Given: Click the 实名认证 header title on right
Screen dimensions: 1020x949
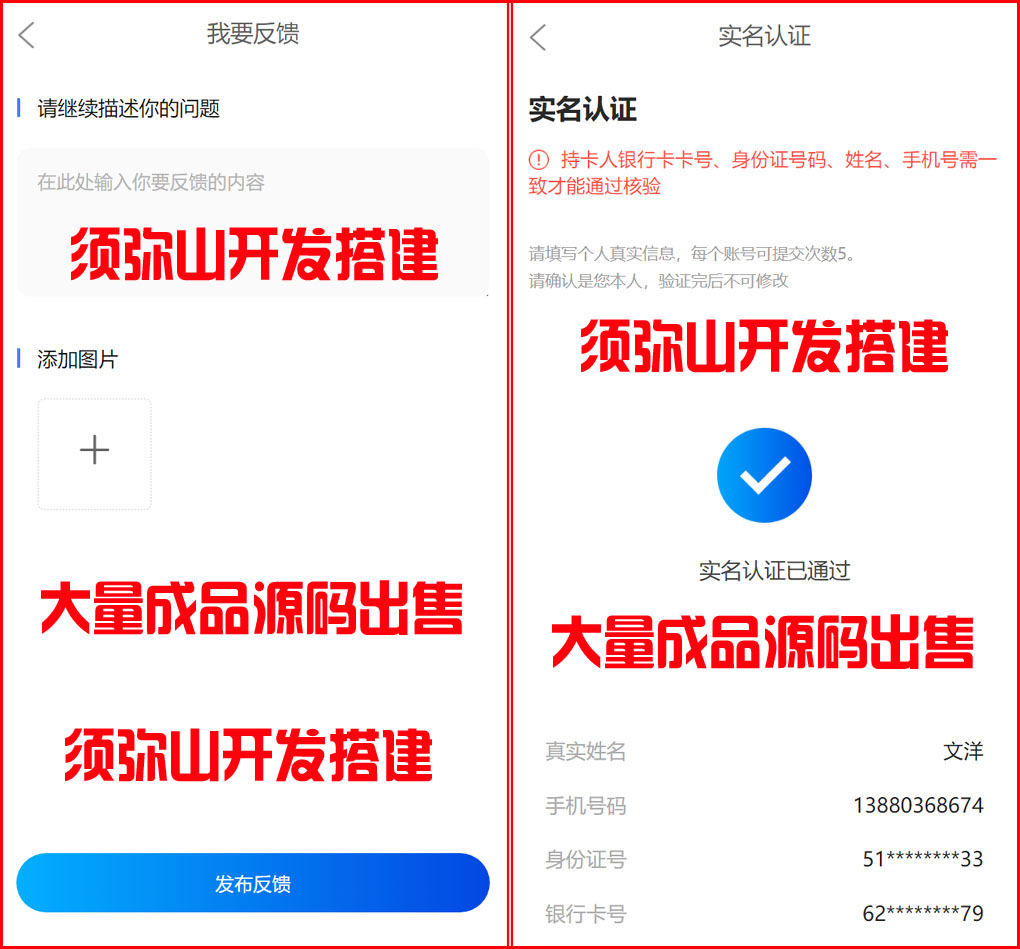Looking at the screenshot, I should 764,36.
